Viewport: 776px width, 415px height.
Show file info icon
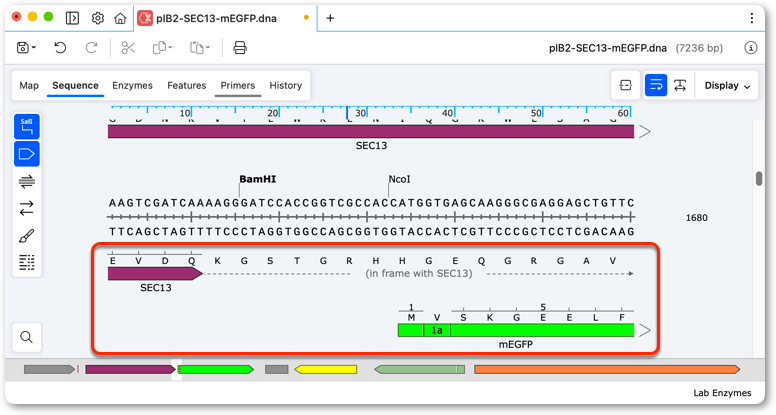[x=750, y=48]
